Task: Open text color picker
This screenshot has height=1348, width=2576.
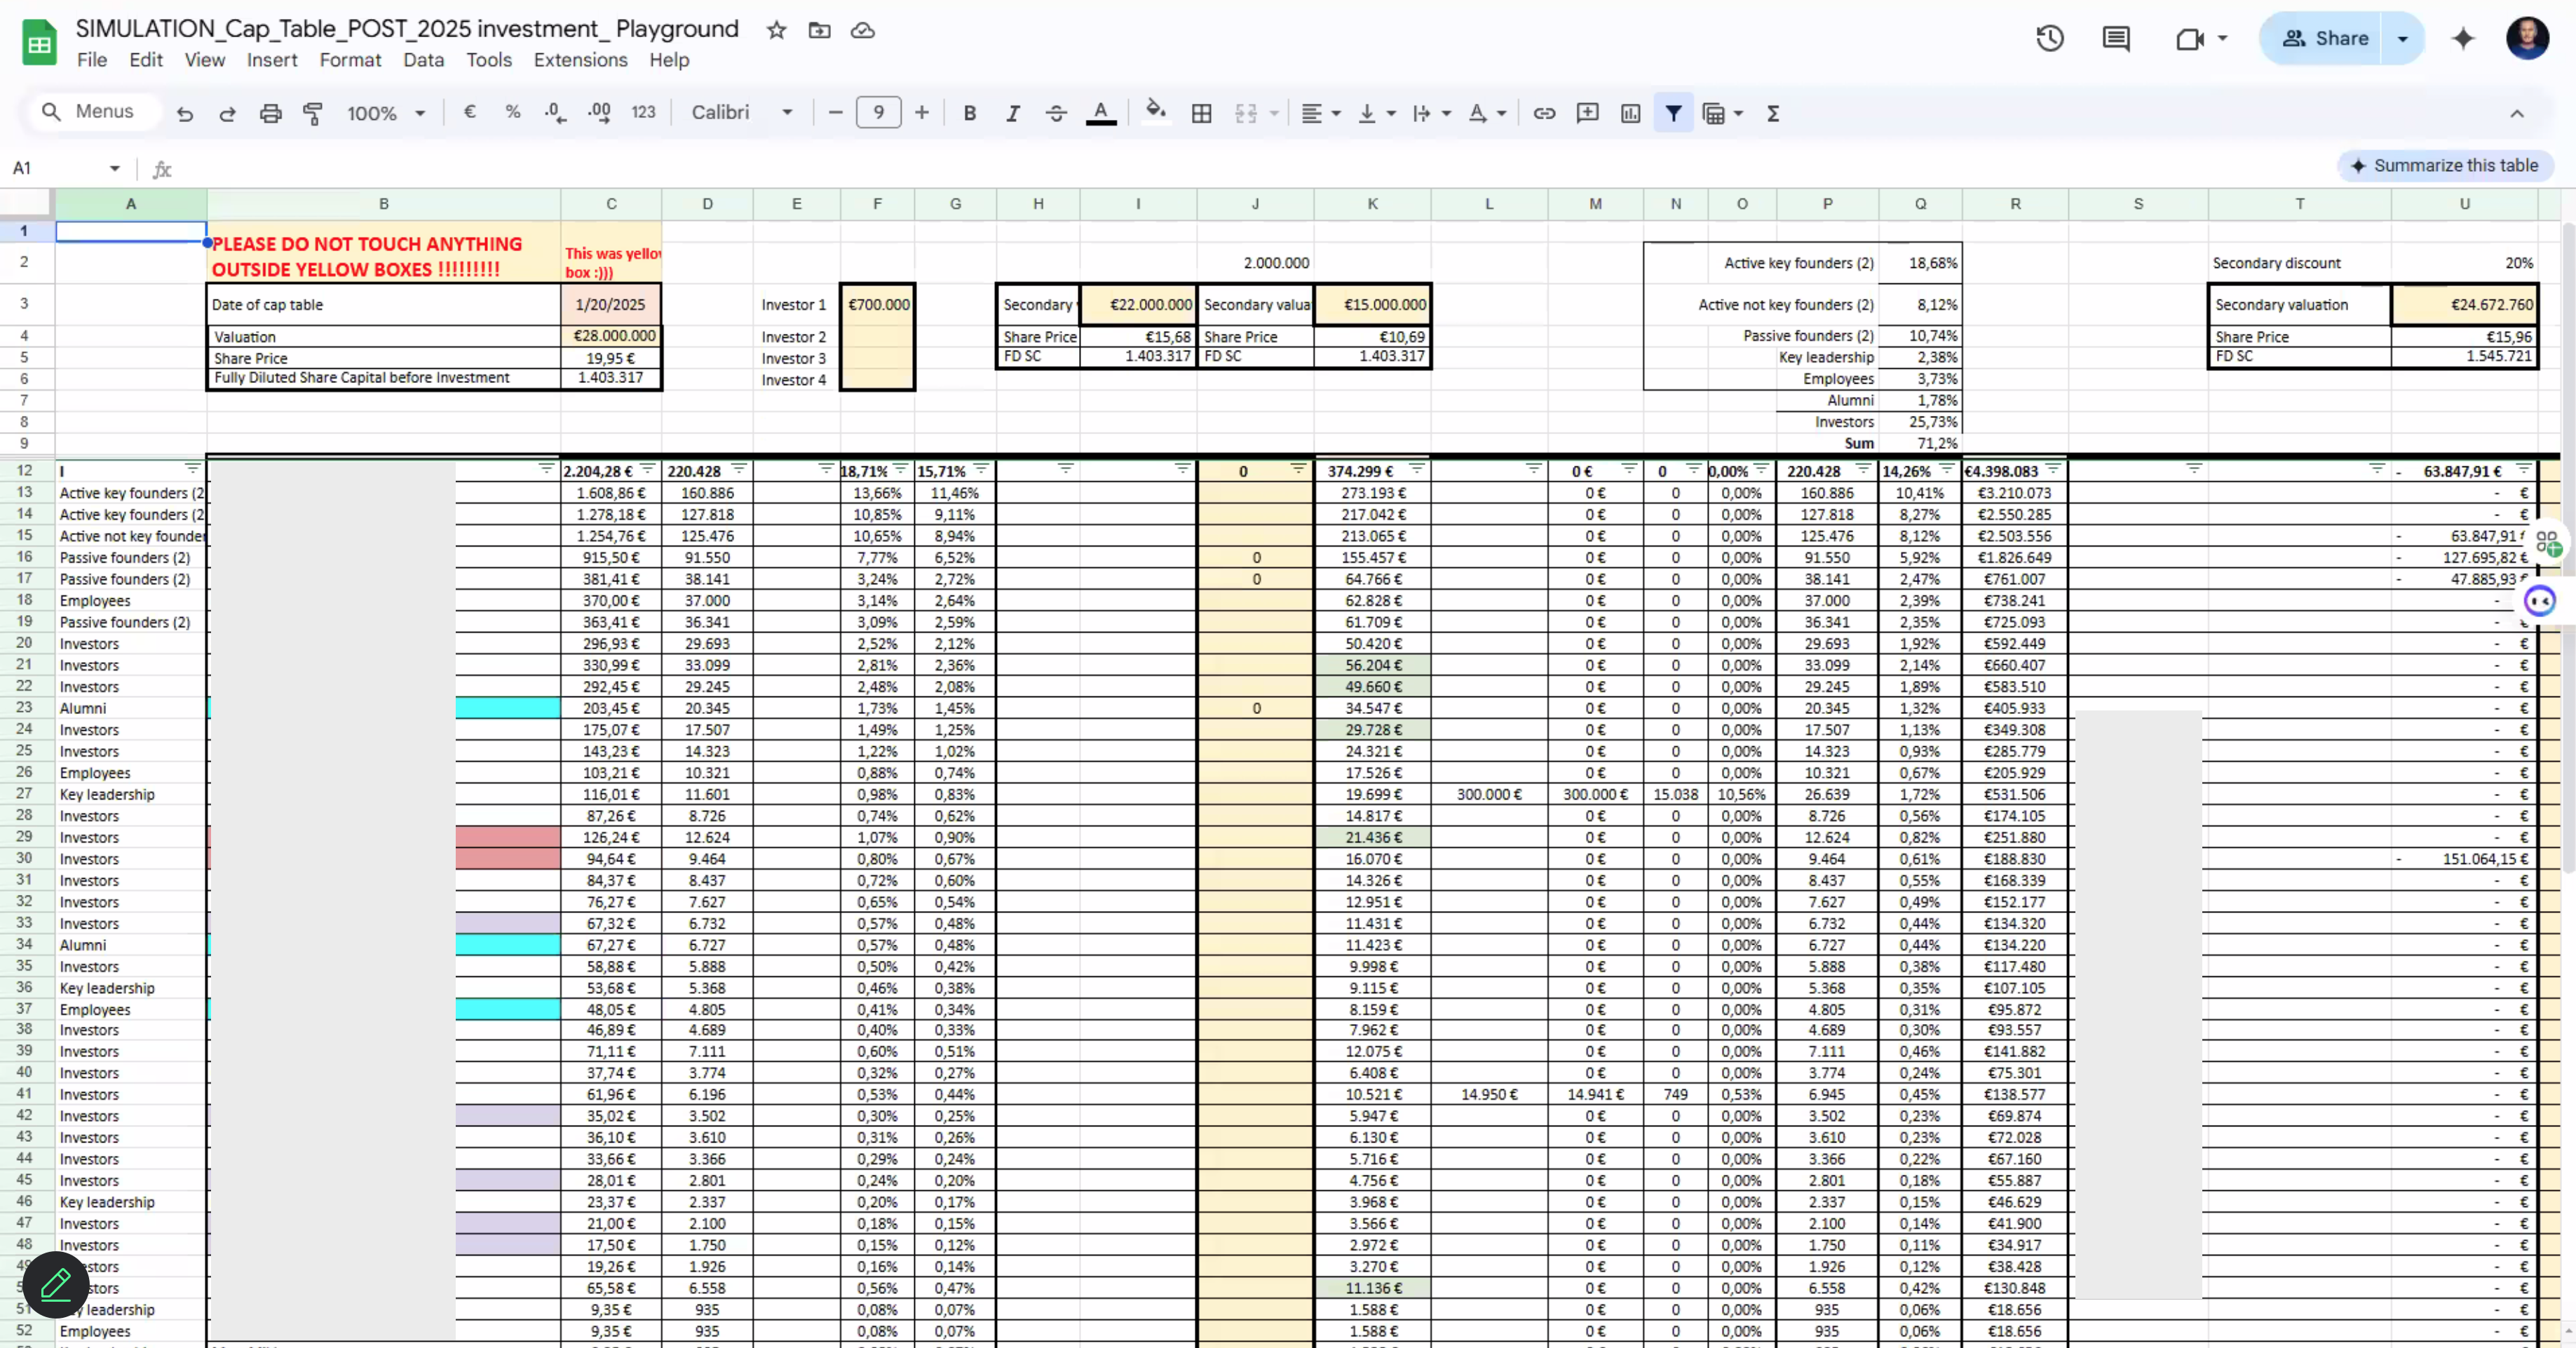Action: (1100, 114)
